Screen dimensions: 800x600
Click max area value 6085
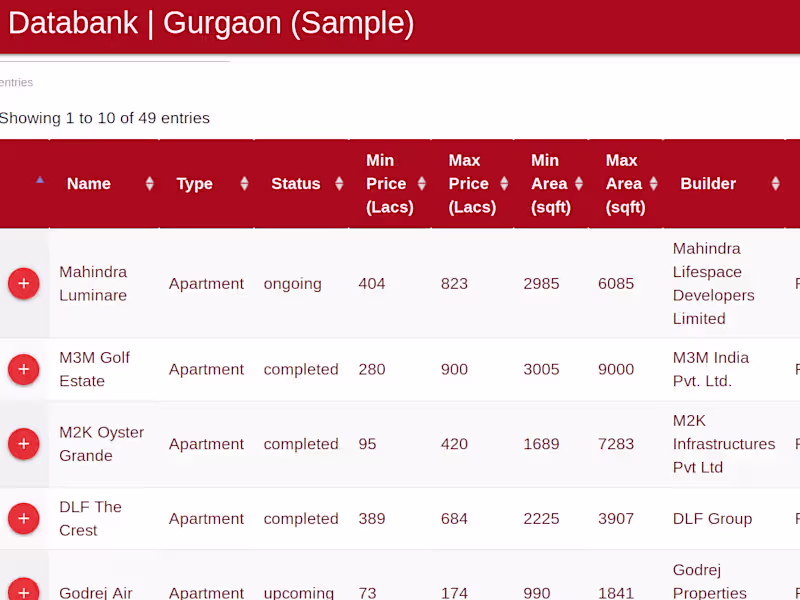[616, 284]
